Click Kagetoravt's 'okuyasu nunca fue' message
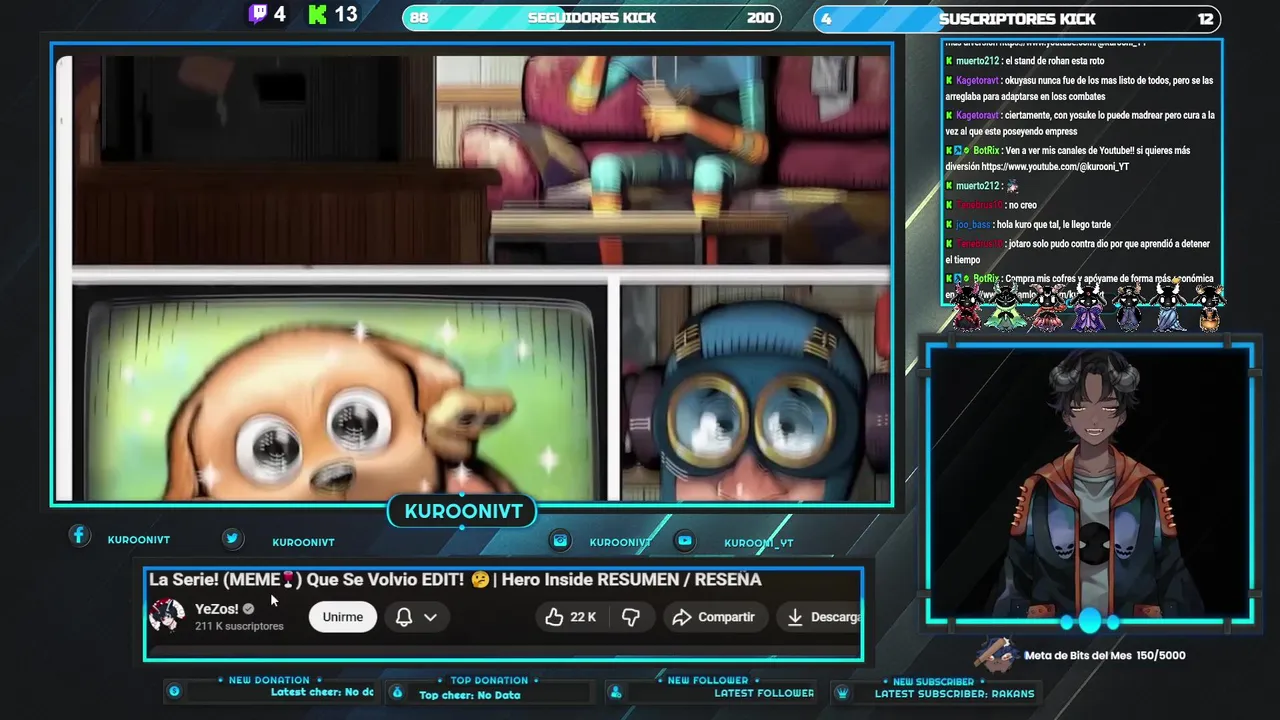 coord(1079,88)
